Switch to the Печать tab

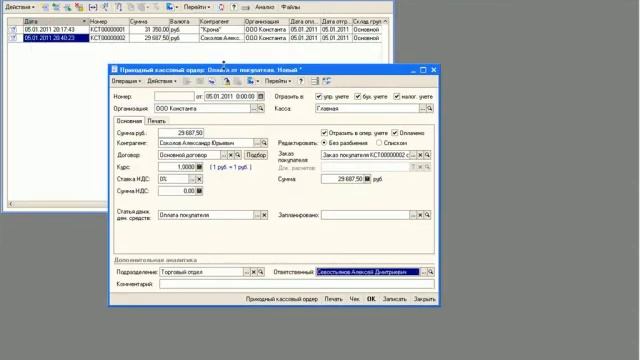[x=156, y=121]
